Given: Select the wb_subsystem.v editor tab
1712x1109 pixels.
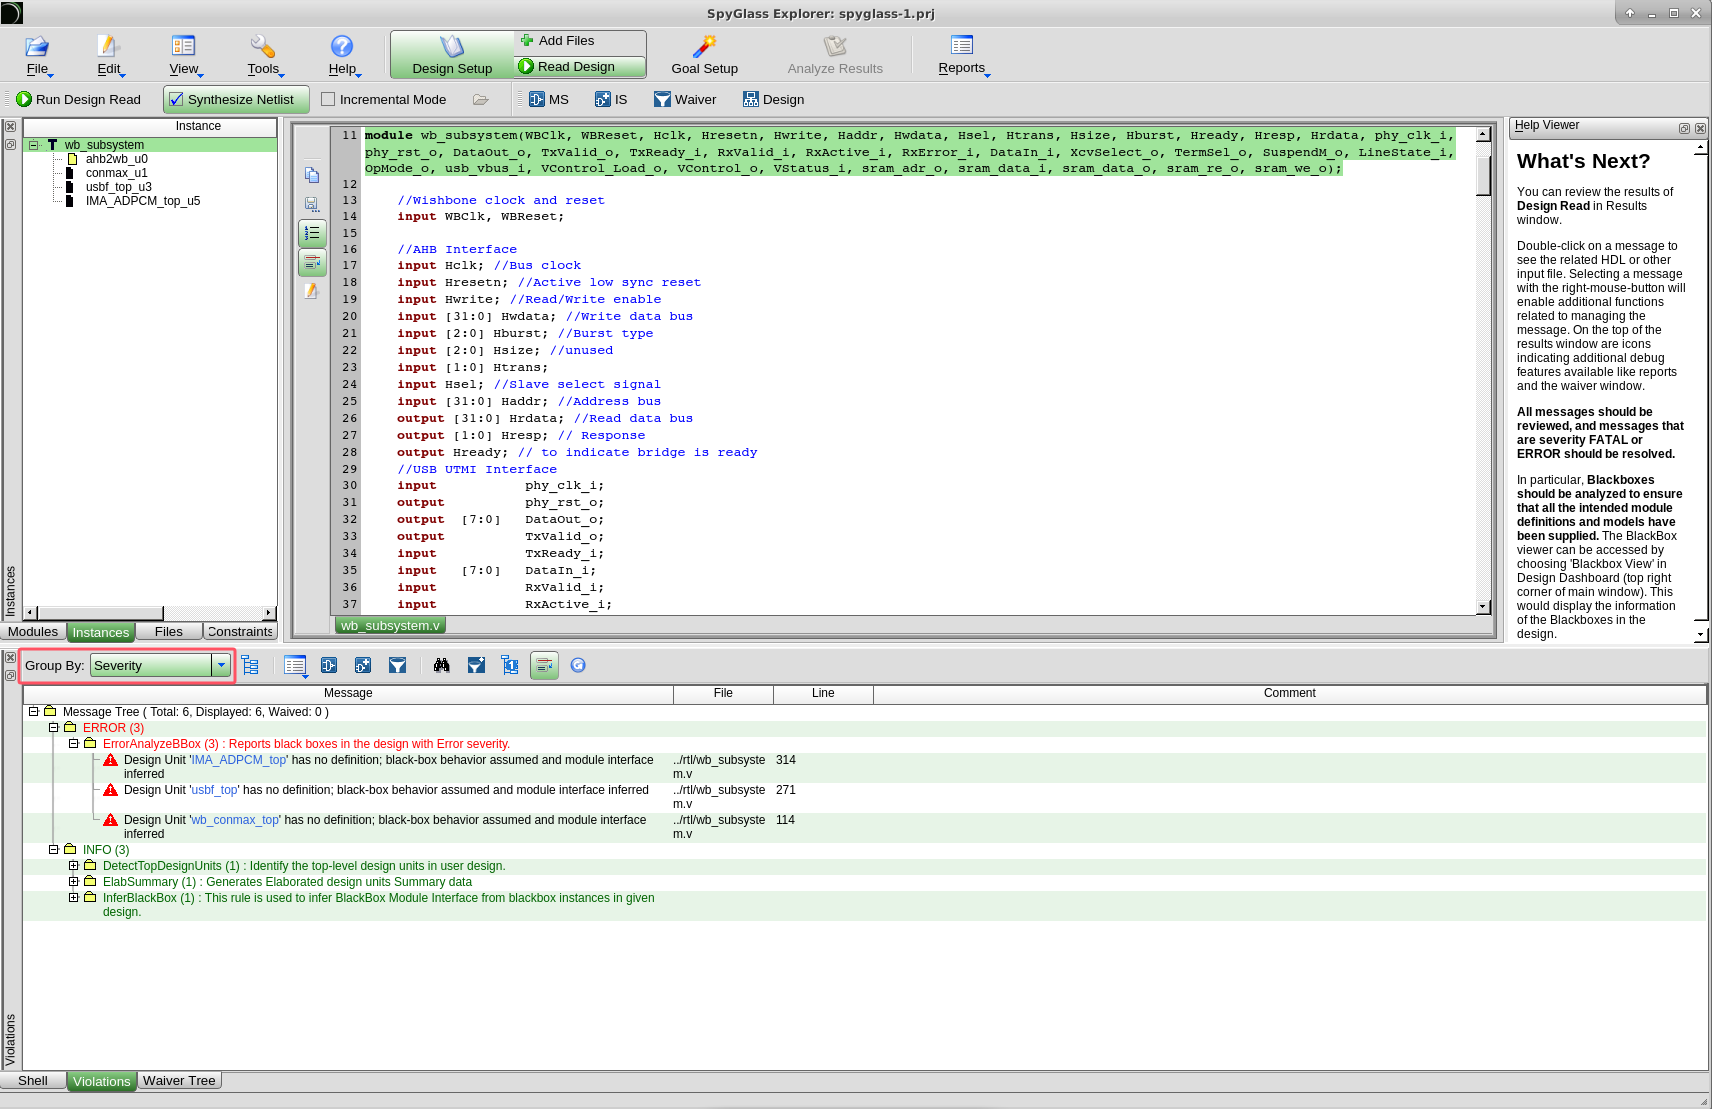Looking at the screenshot, I should click(390, 625).
